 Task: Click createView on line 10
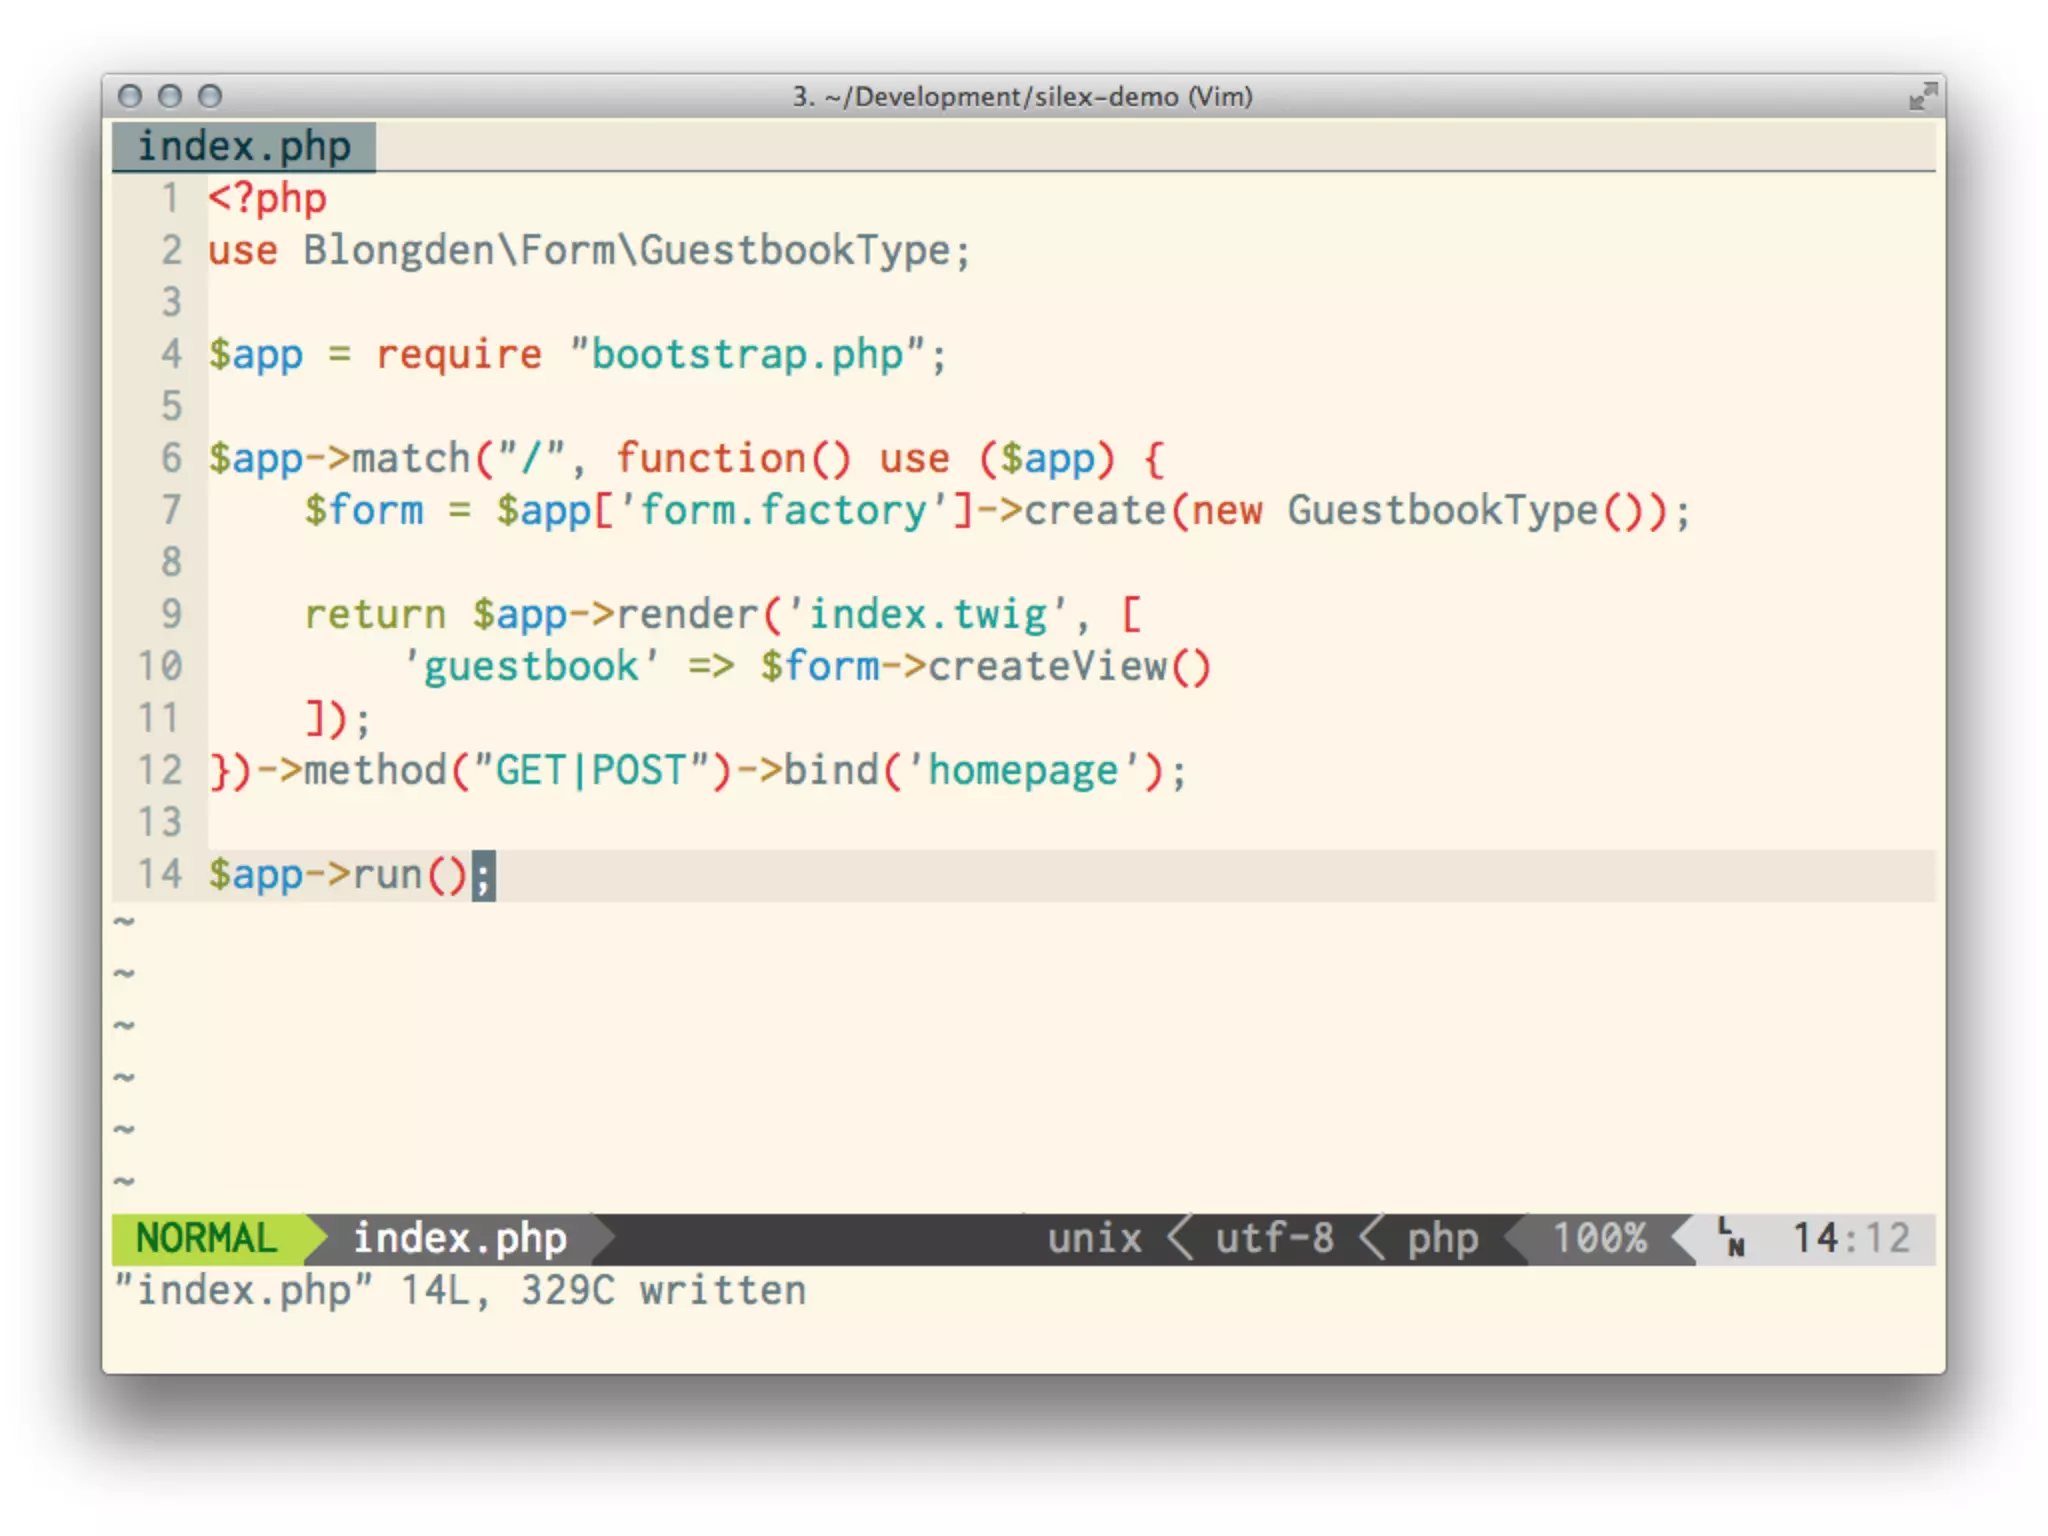[x=1048, y=666]
